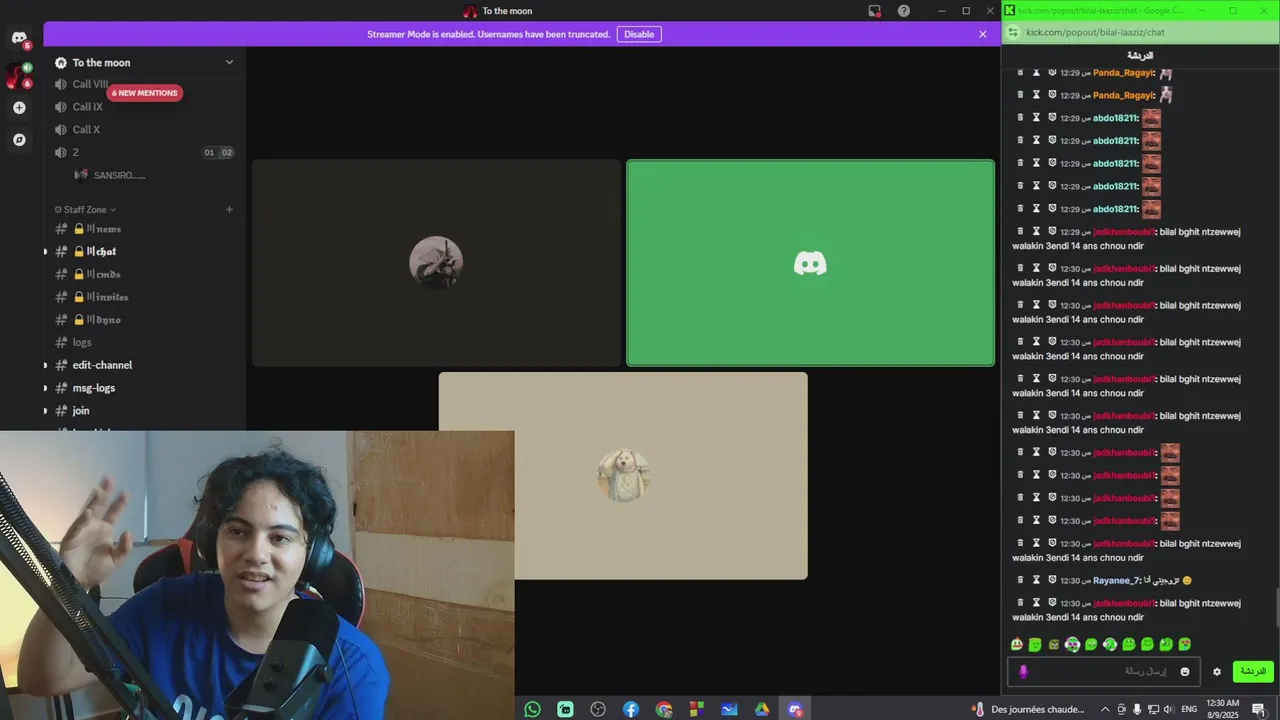
Task: Send message with green chat button
Action: [x=1253, y=672]
